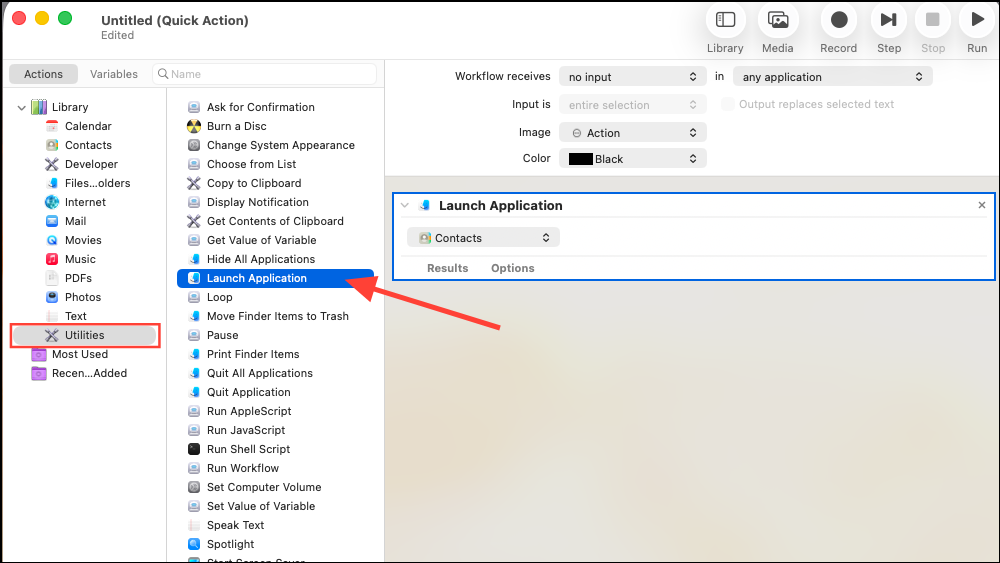Run the workflow with Run button

[977, 20]
